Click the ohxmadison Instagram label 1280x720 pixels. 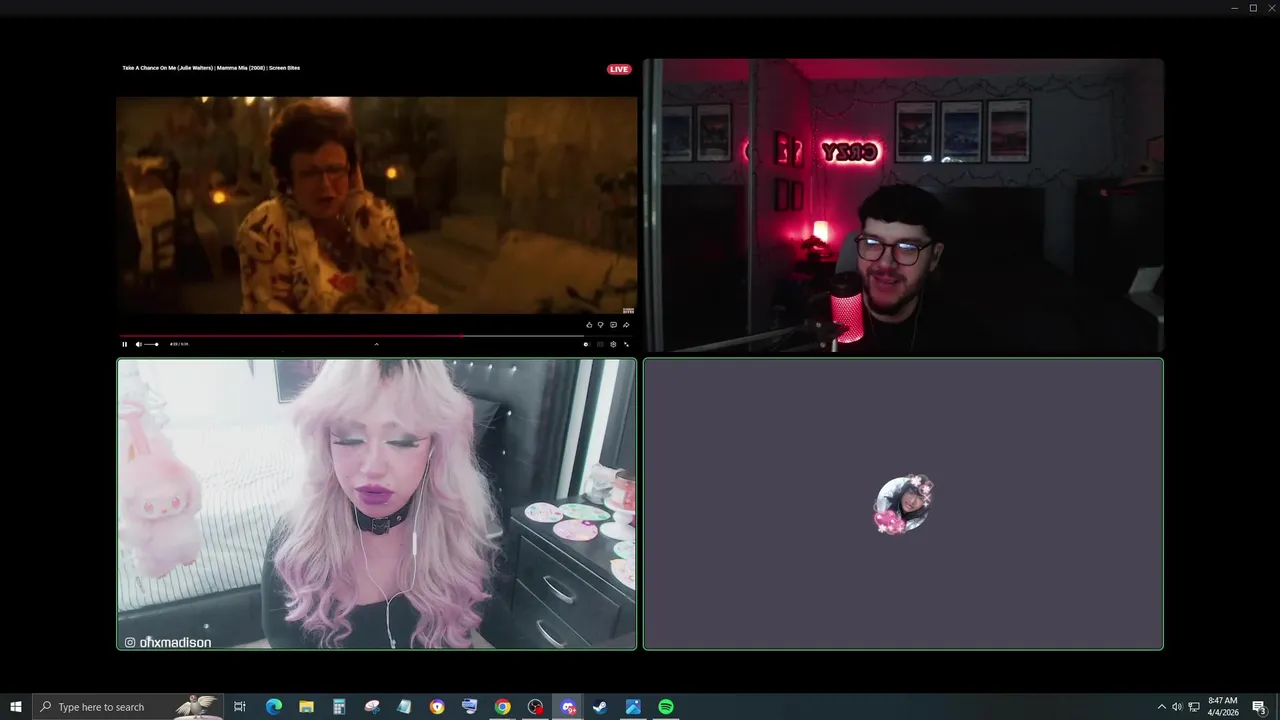click(x=168, y=642)
